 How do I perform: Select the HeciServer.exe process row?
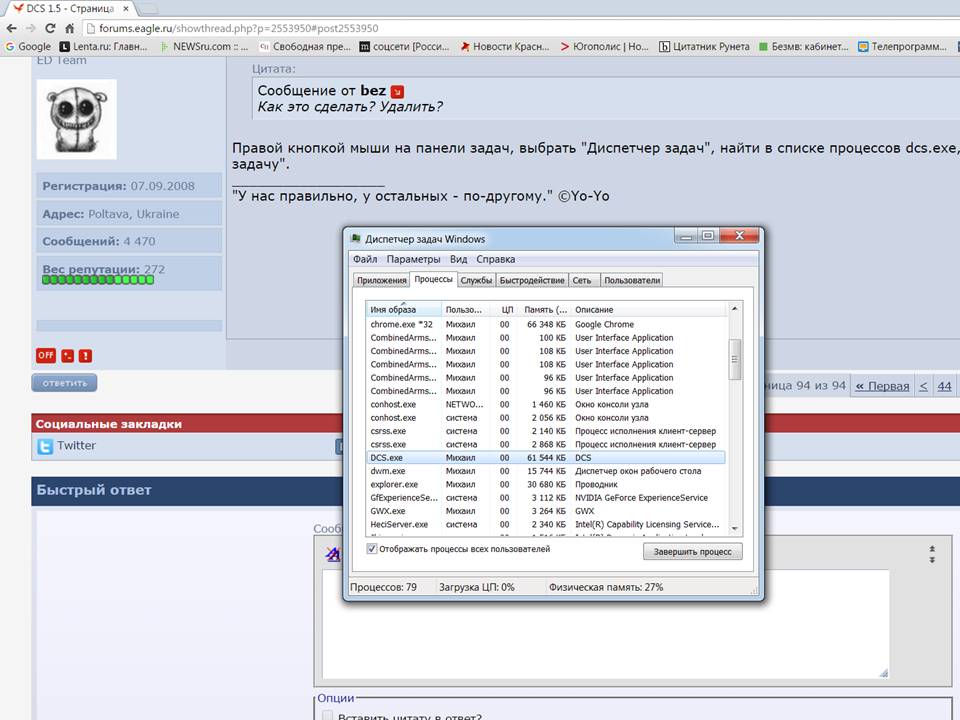546,525
